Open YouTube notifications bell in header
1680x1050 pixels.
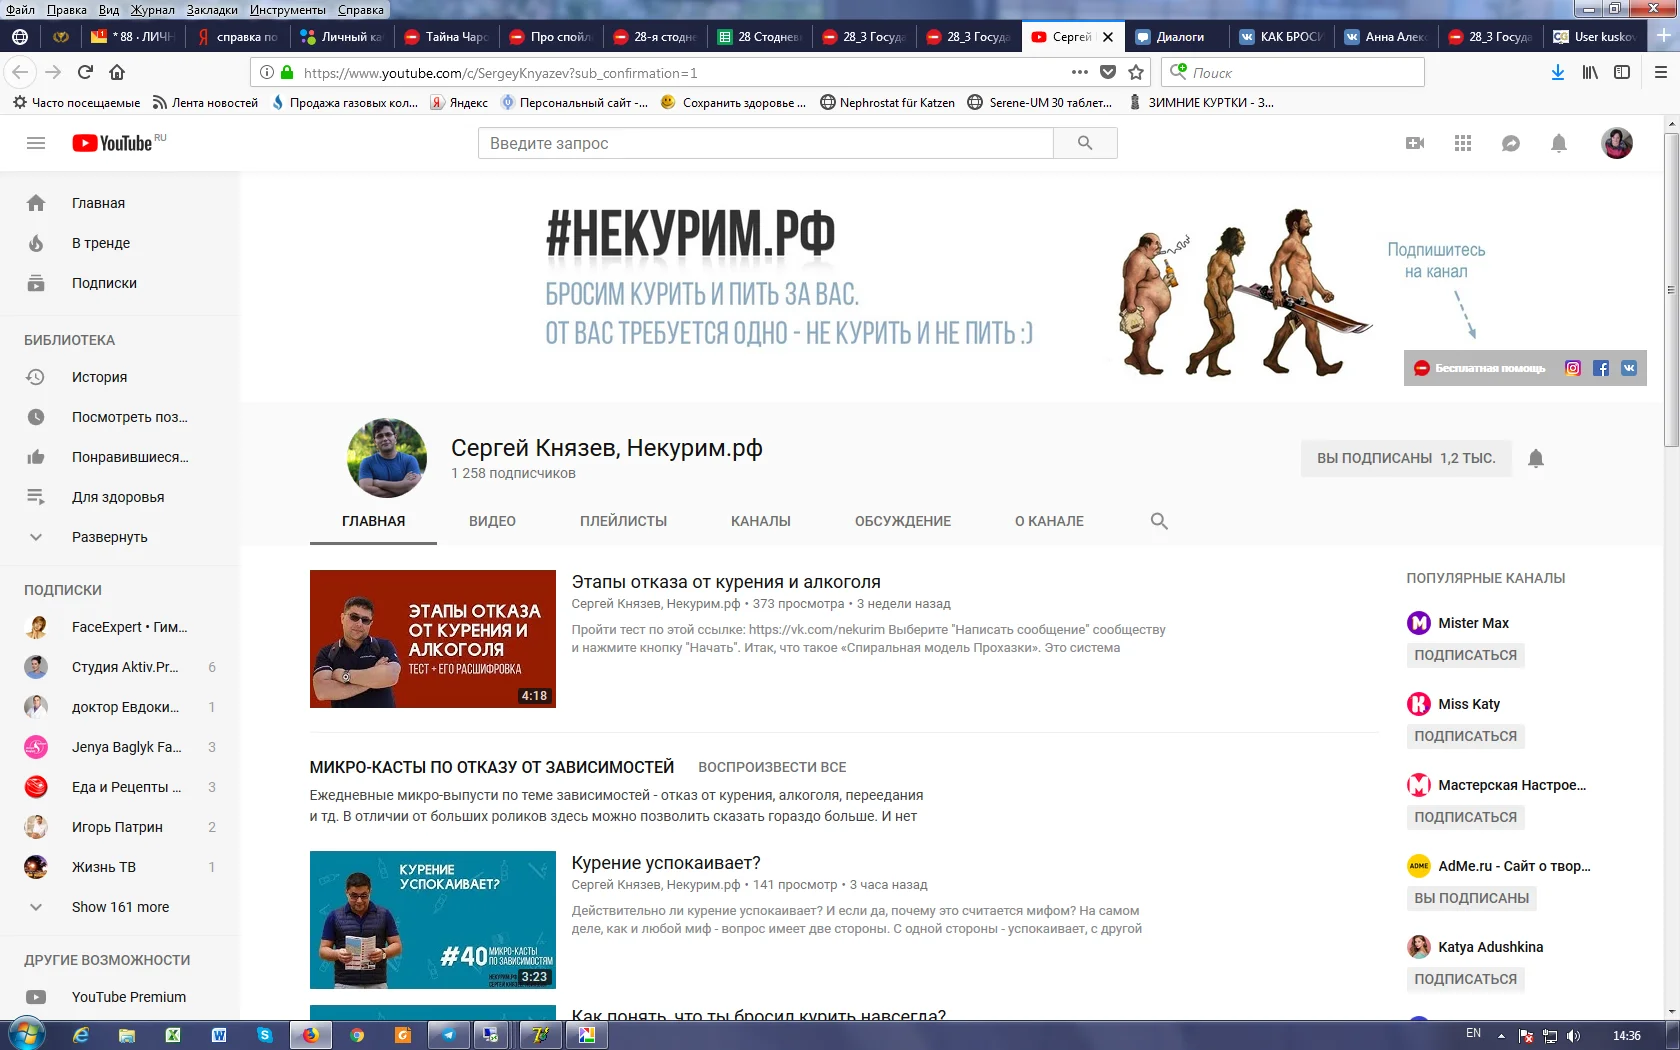point(1559,143)
